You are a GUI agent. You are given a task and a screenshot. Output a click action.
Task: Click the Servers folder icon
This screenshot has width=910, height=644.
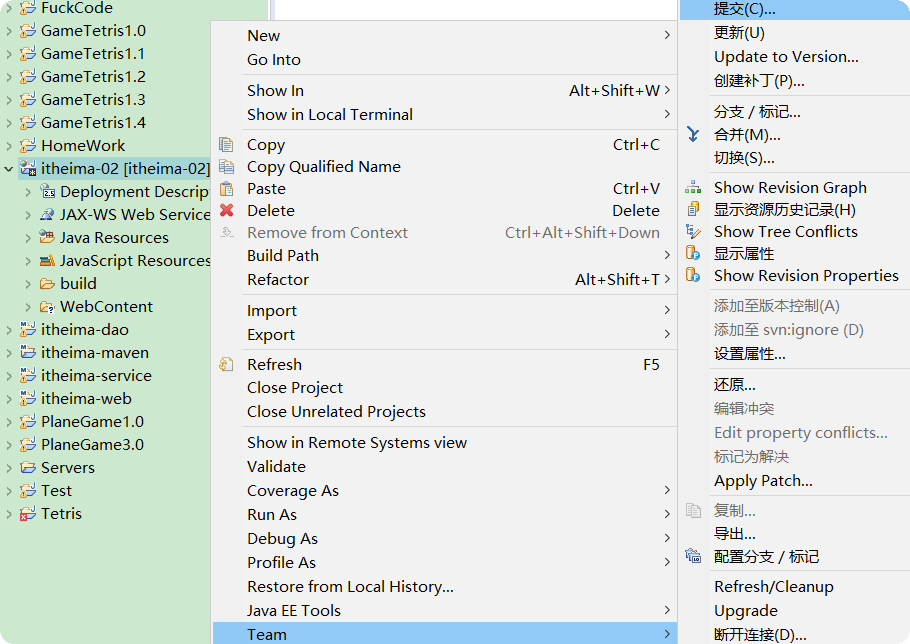[28, 468]
